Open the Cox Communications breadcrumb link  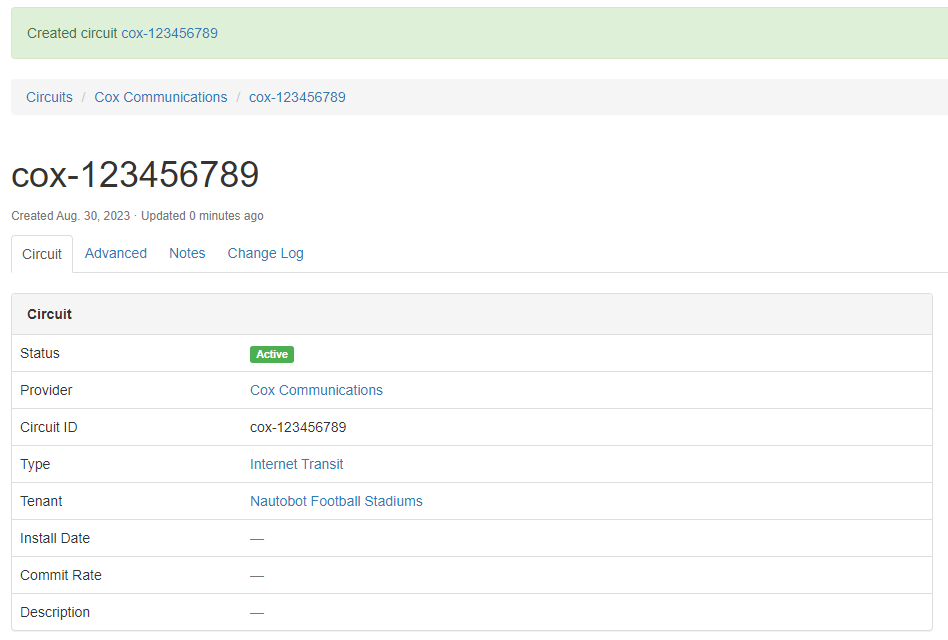(161, 97)
